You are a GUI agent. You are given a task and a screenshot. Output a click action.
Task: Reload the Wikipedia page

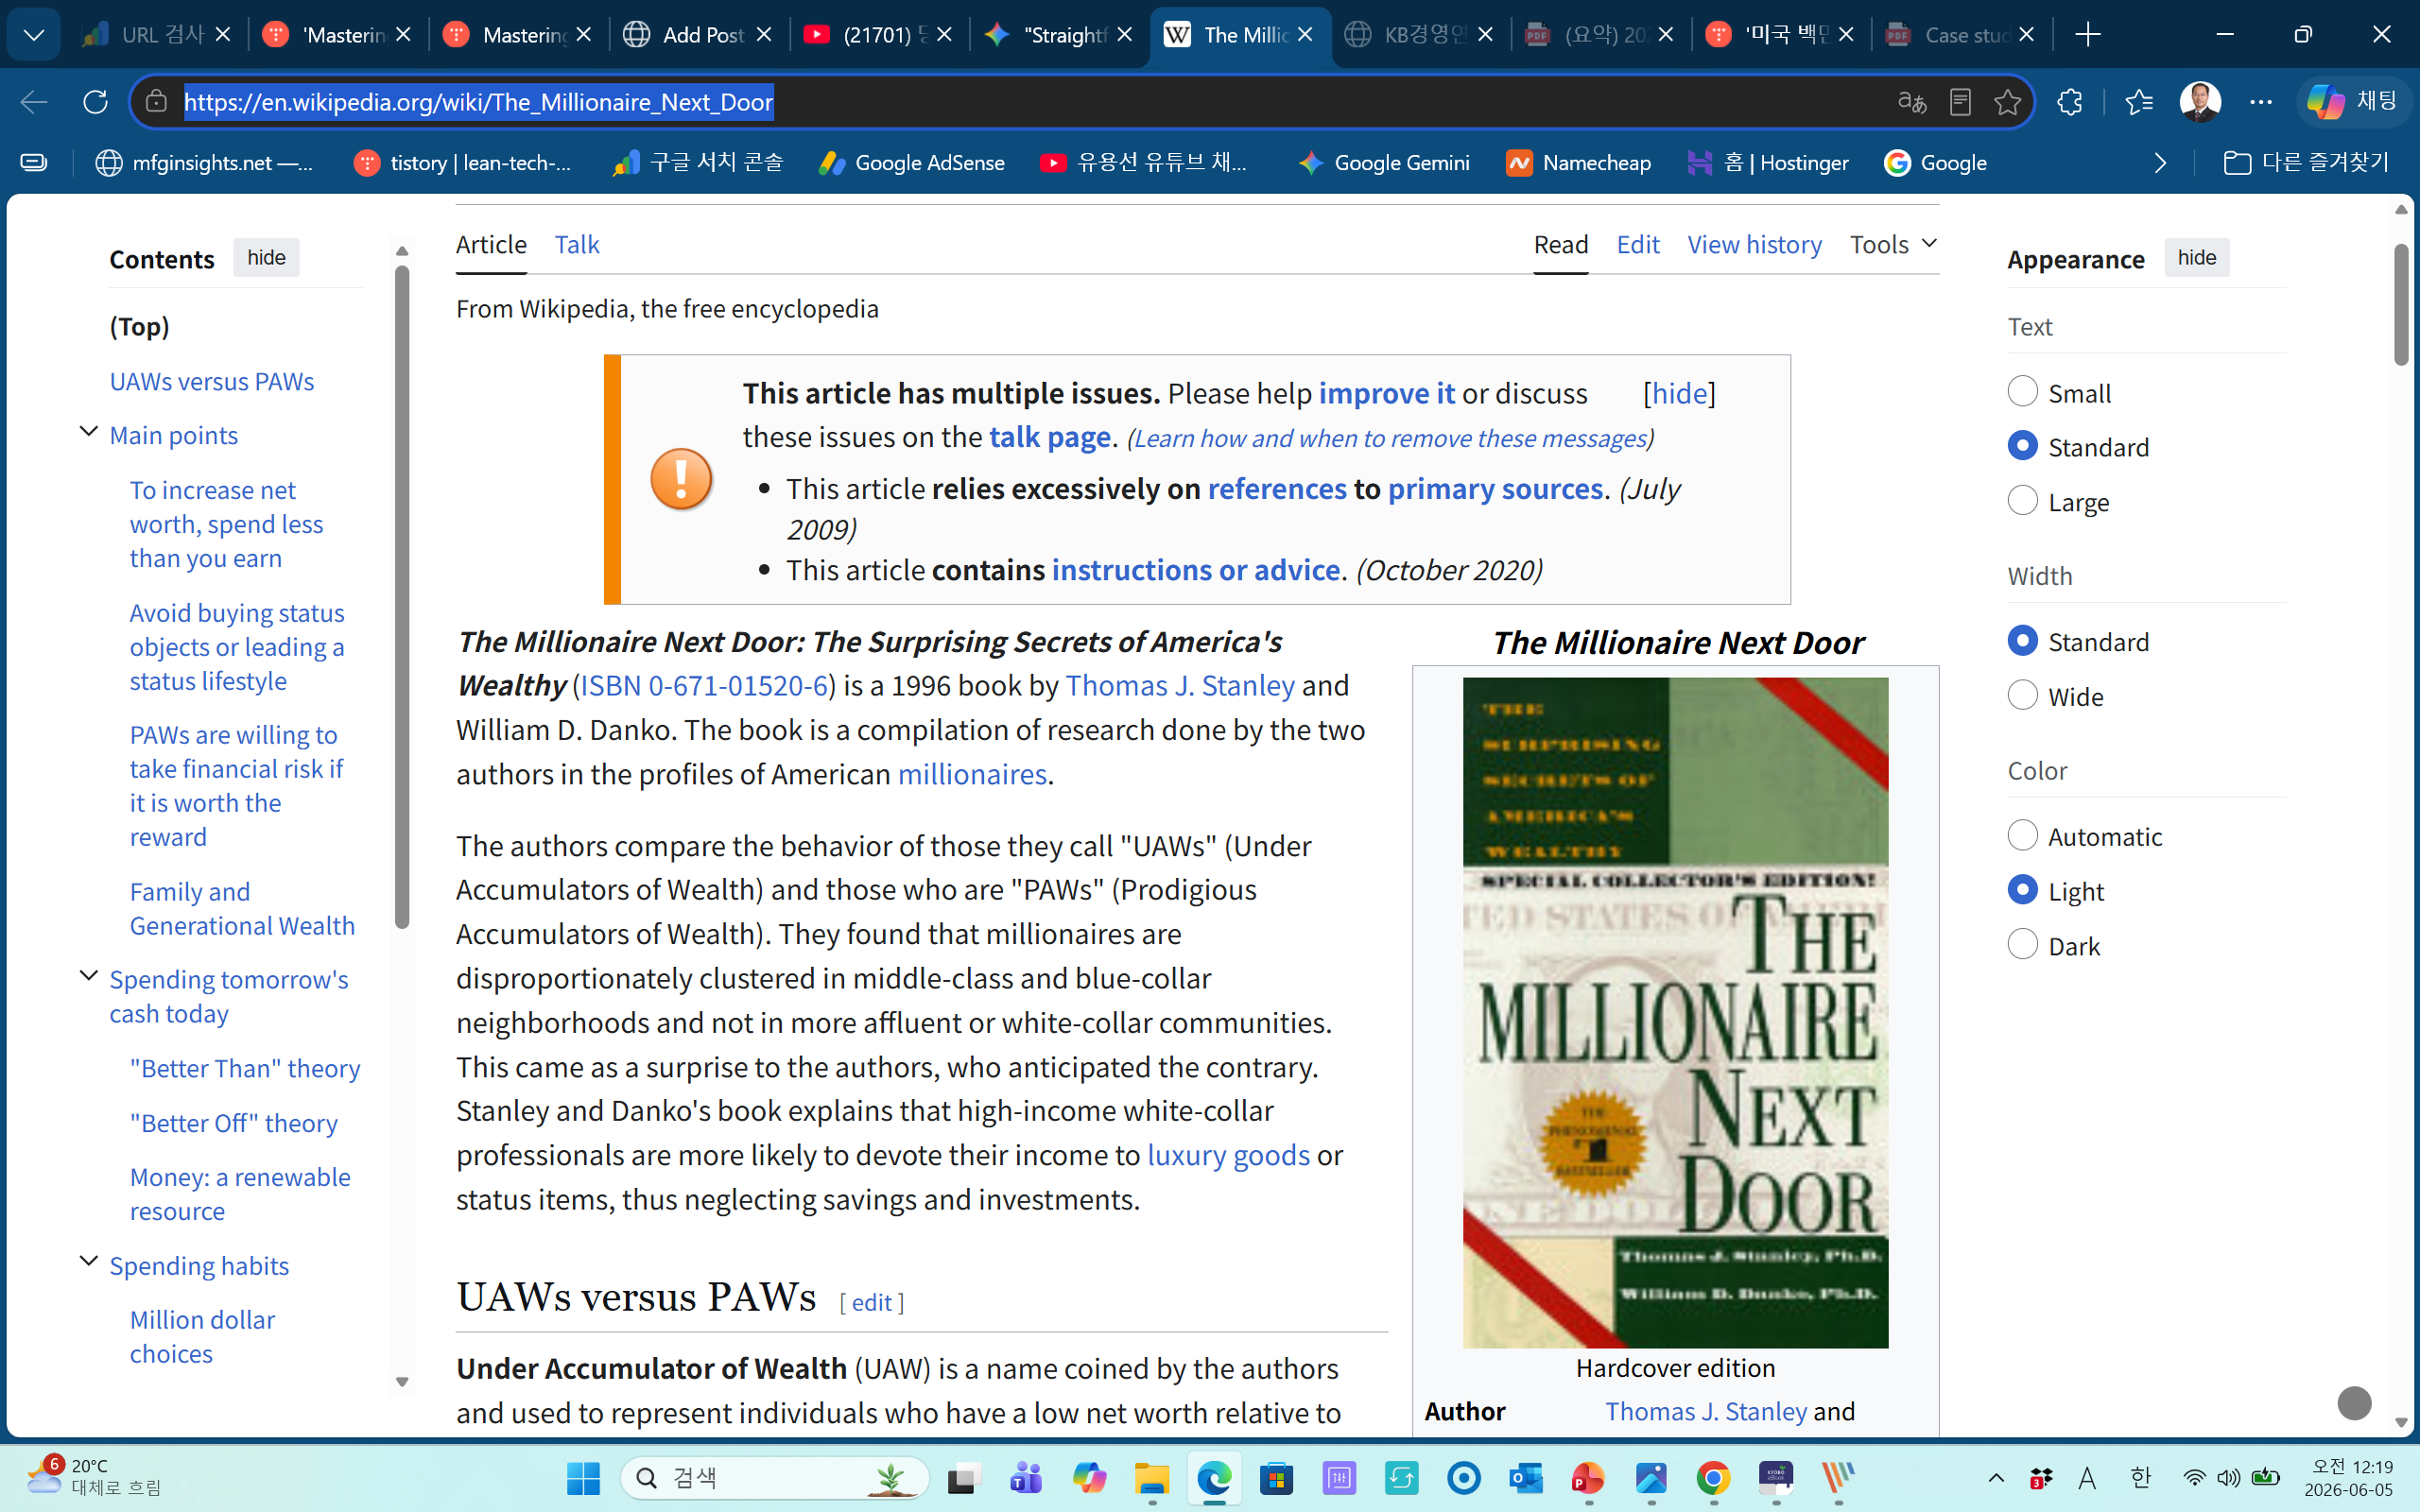coord(95,102)
